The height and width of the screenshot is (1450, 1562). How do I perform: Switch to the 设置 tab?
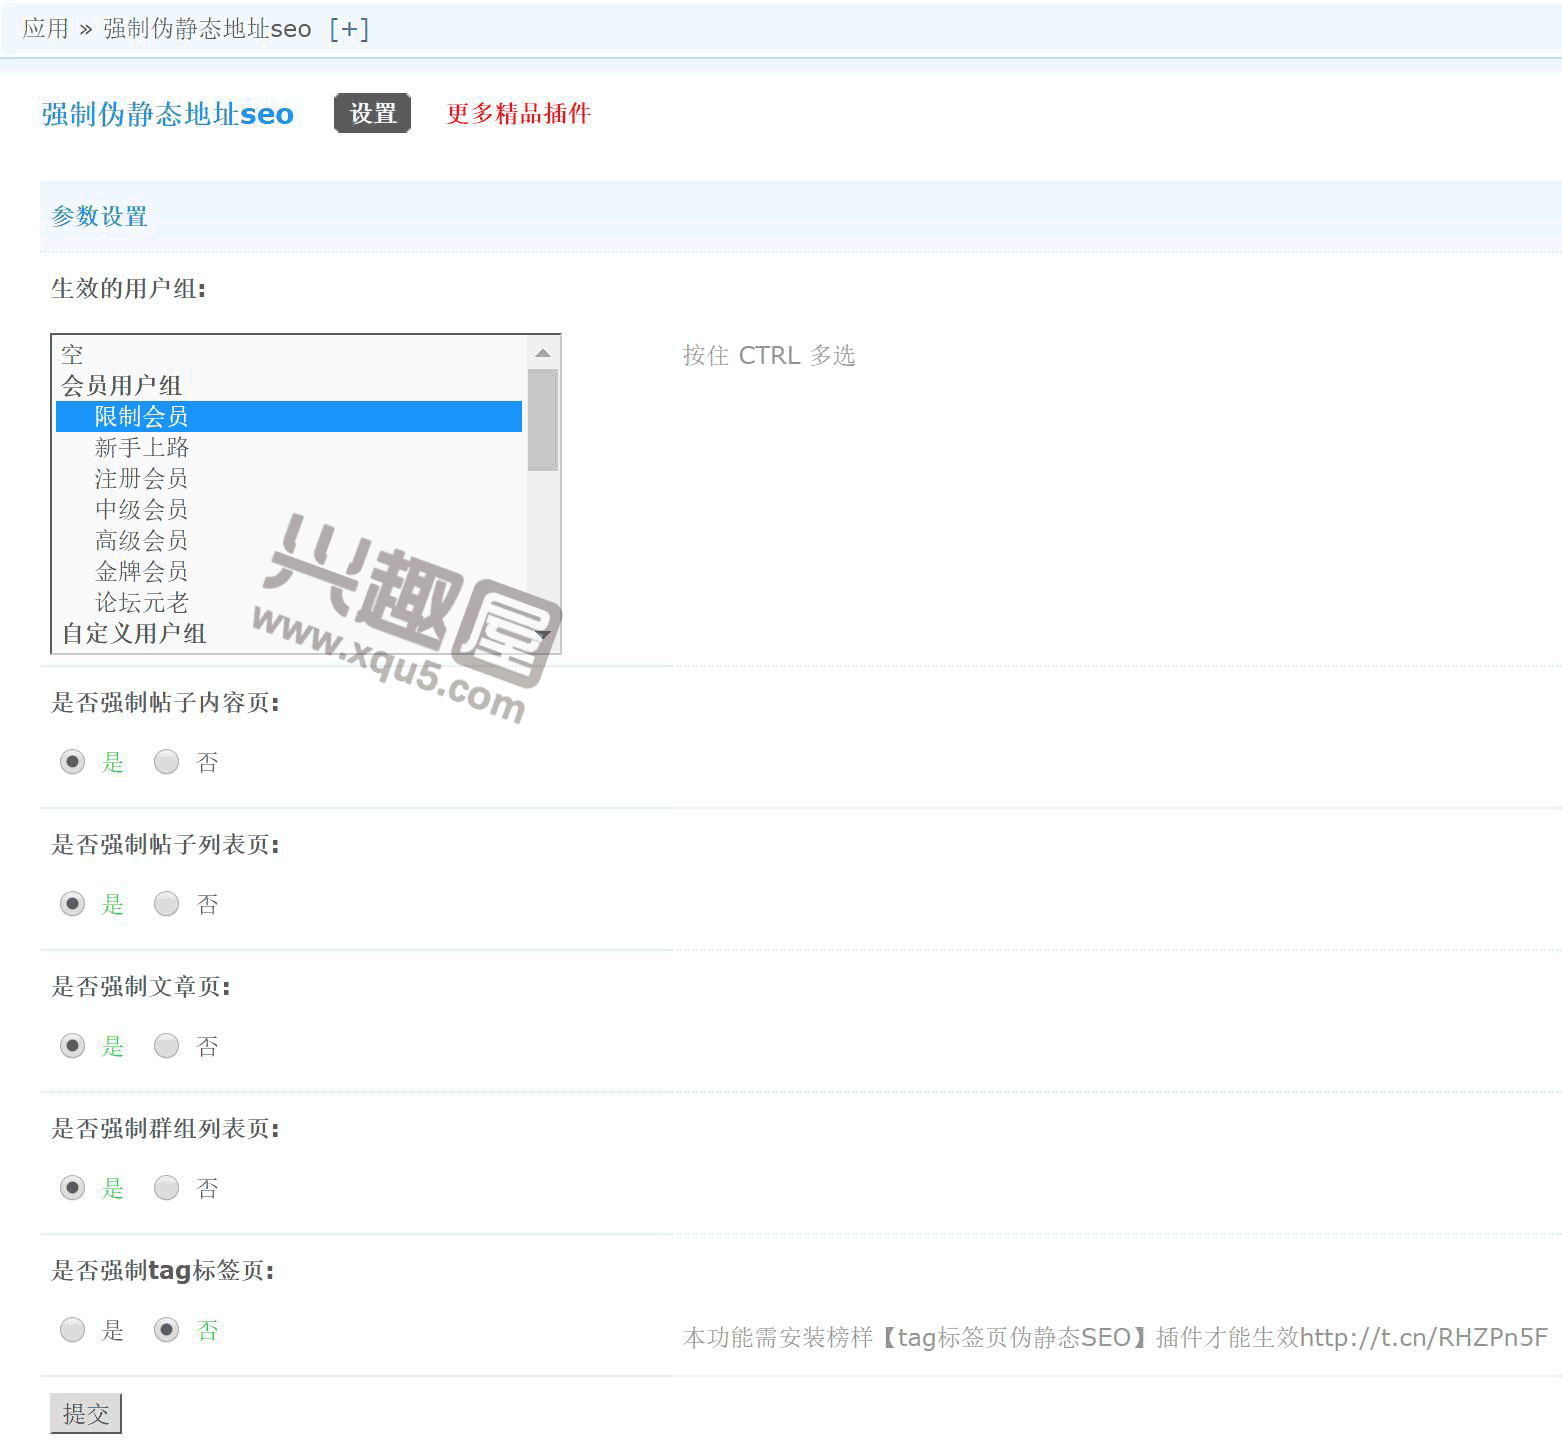point(373,114)
